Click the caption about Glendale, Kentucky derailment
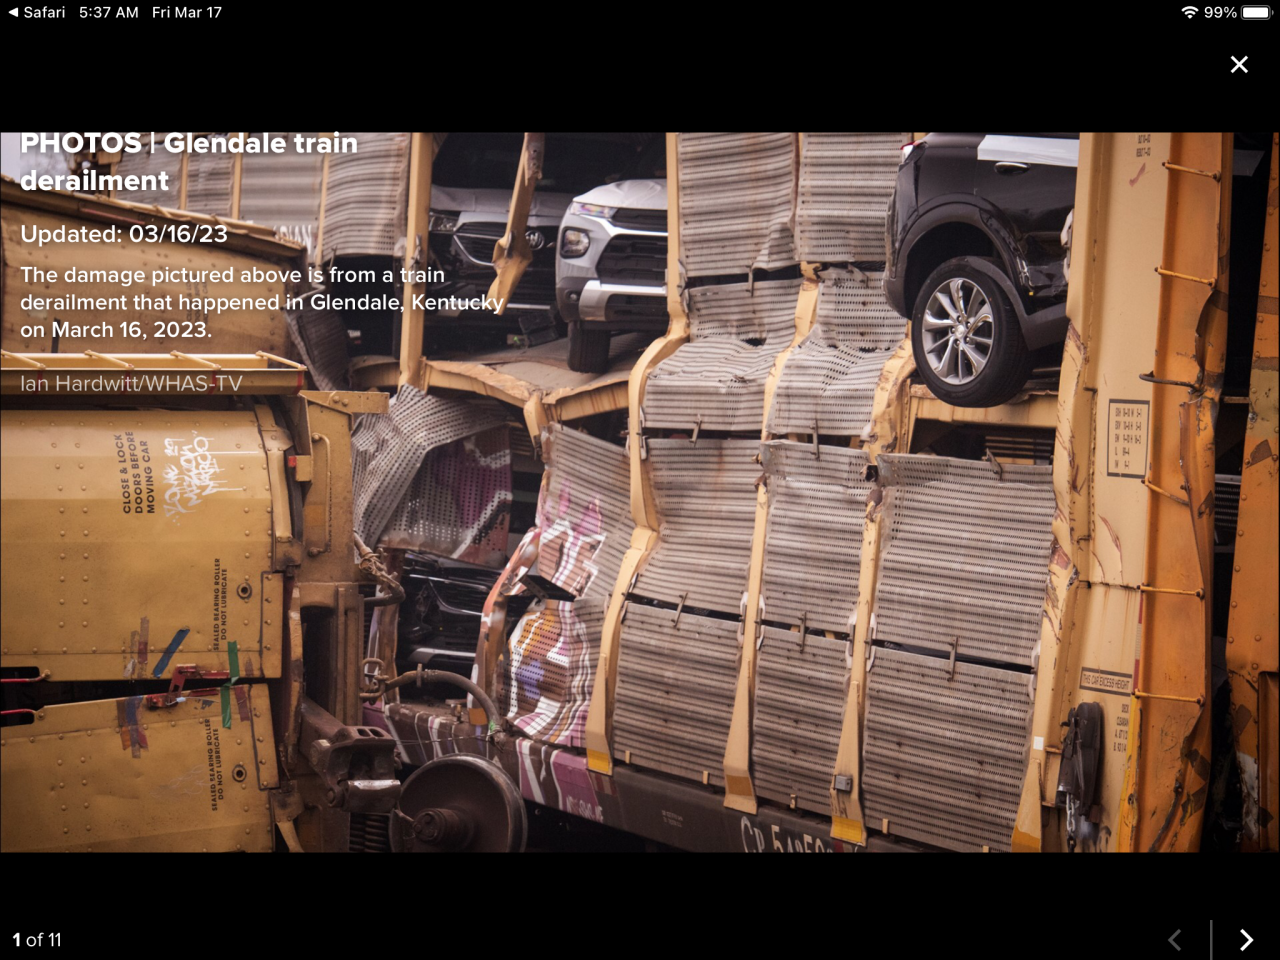 click(x=260, y=302)
